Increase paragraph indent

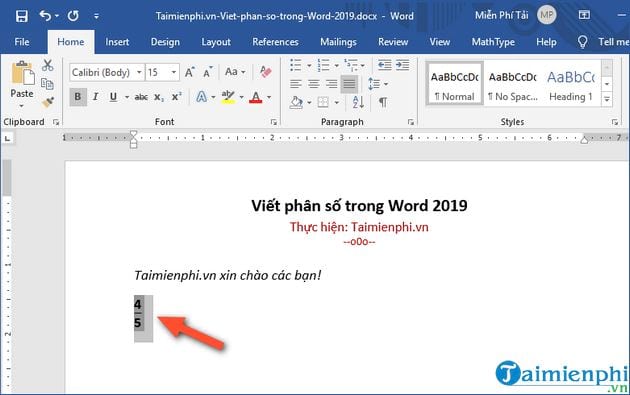402,65
